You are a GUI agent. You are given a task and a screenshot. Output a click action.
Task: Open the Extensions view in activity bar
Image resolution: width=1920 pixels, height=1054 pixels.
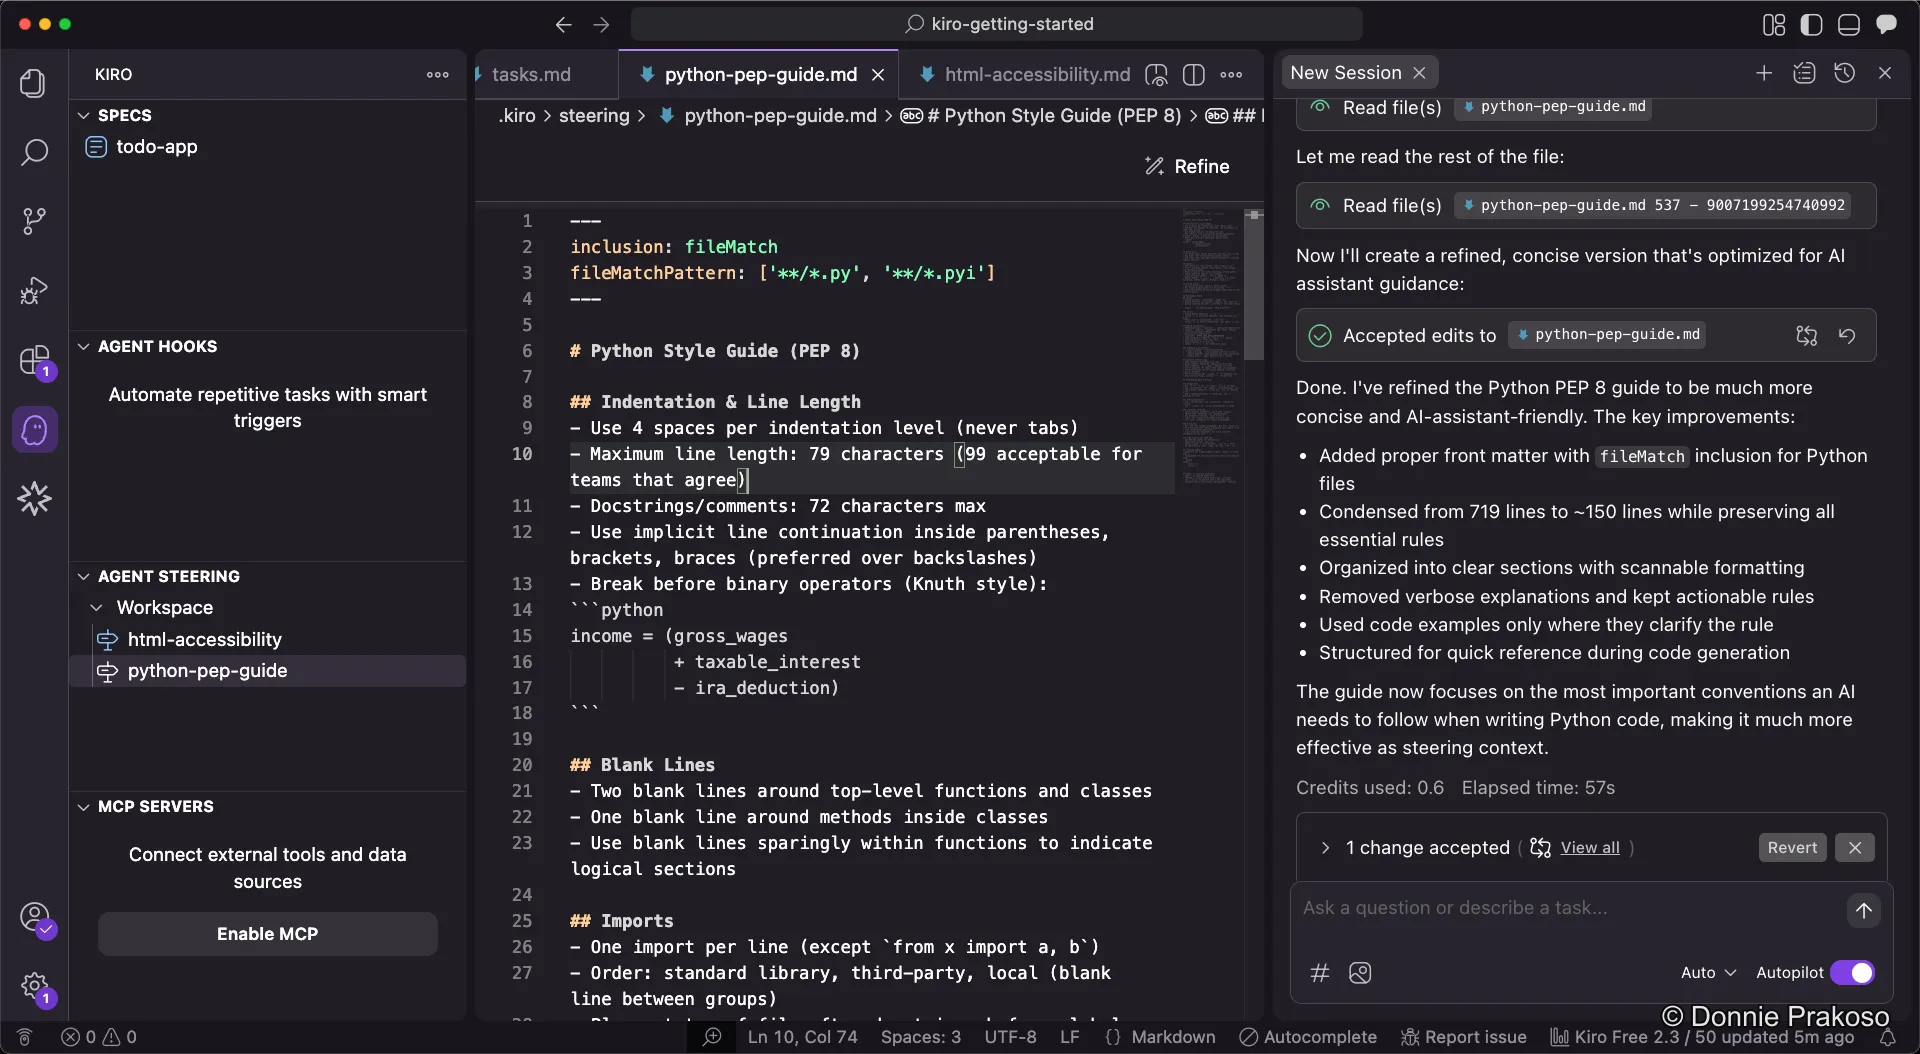tap(34, 360)
